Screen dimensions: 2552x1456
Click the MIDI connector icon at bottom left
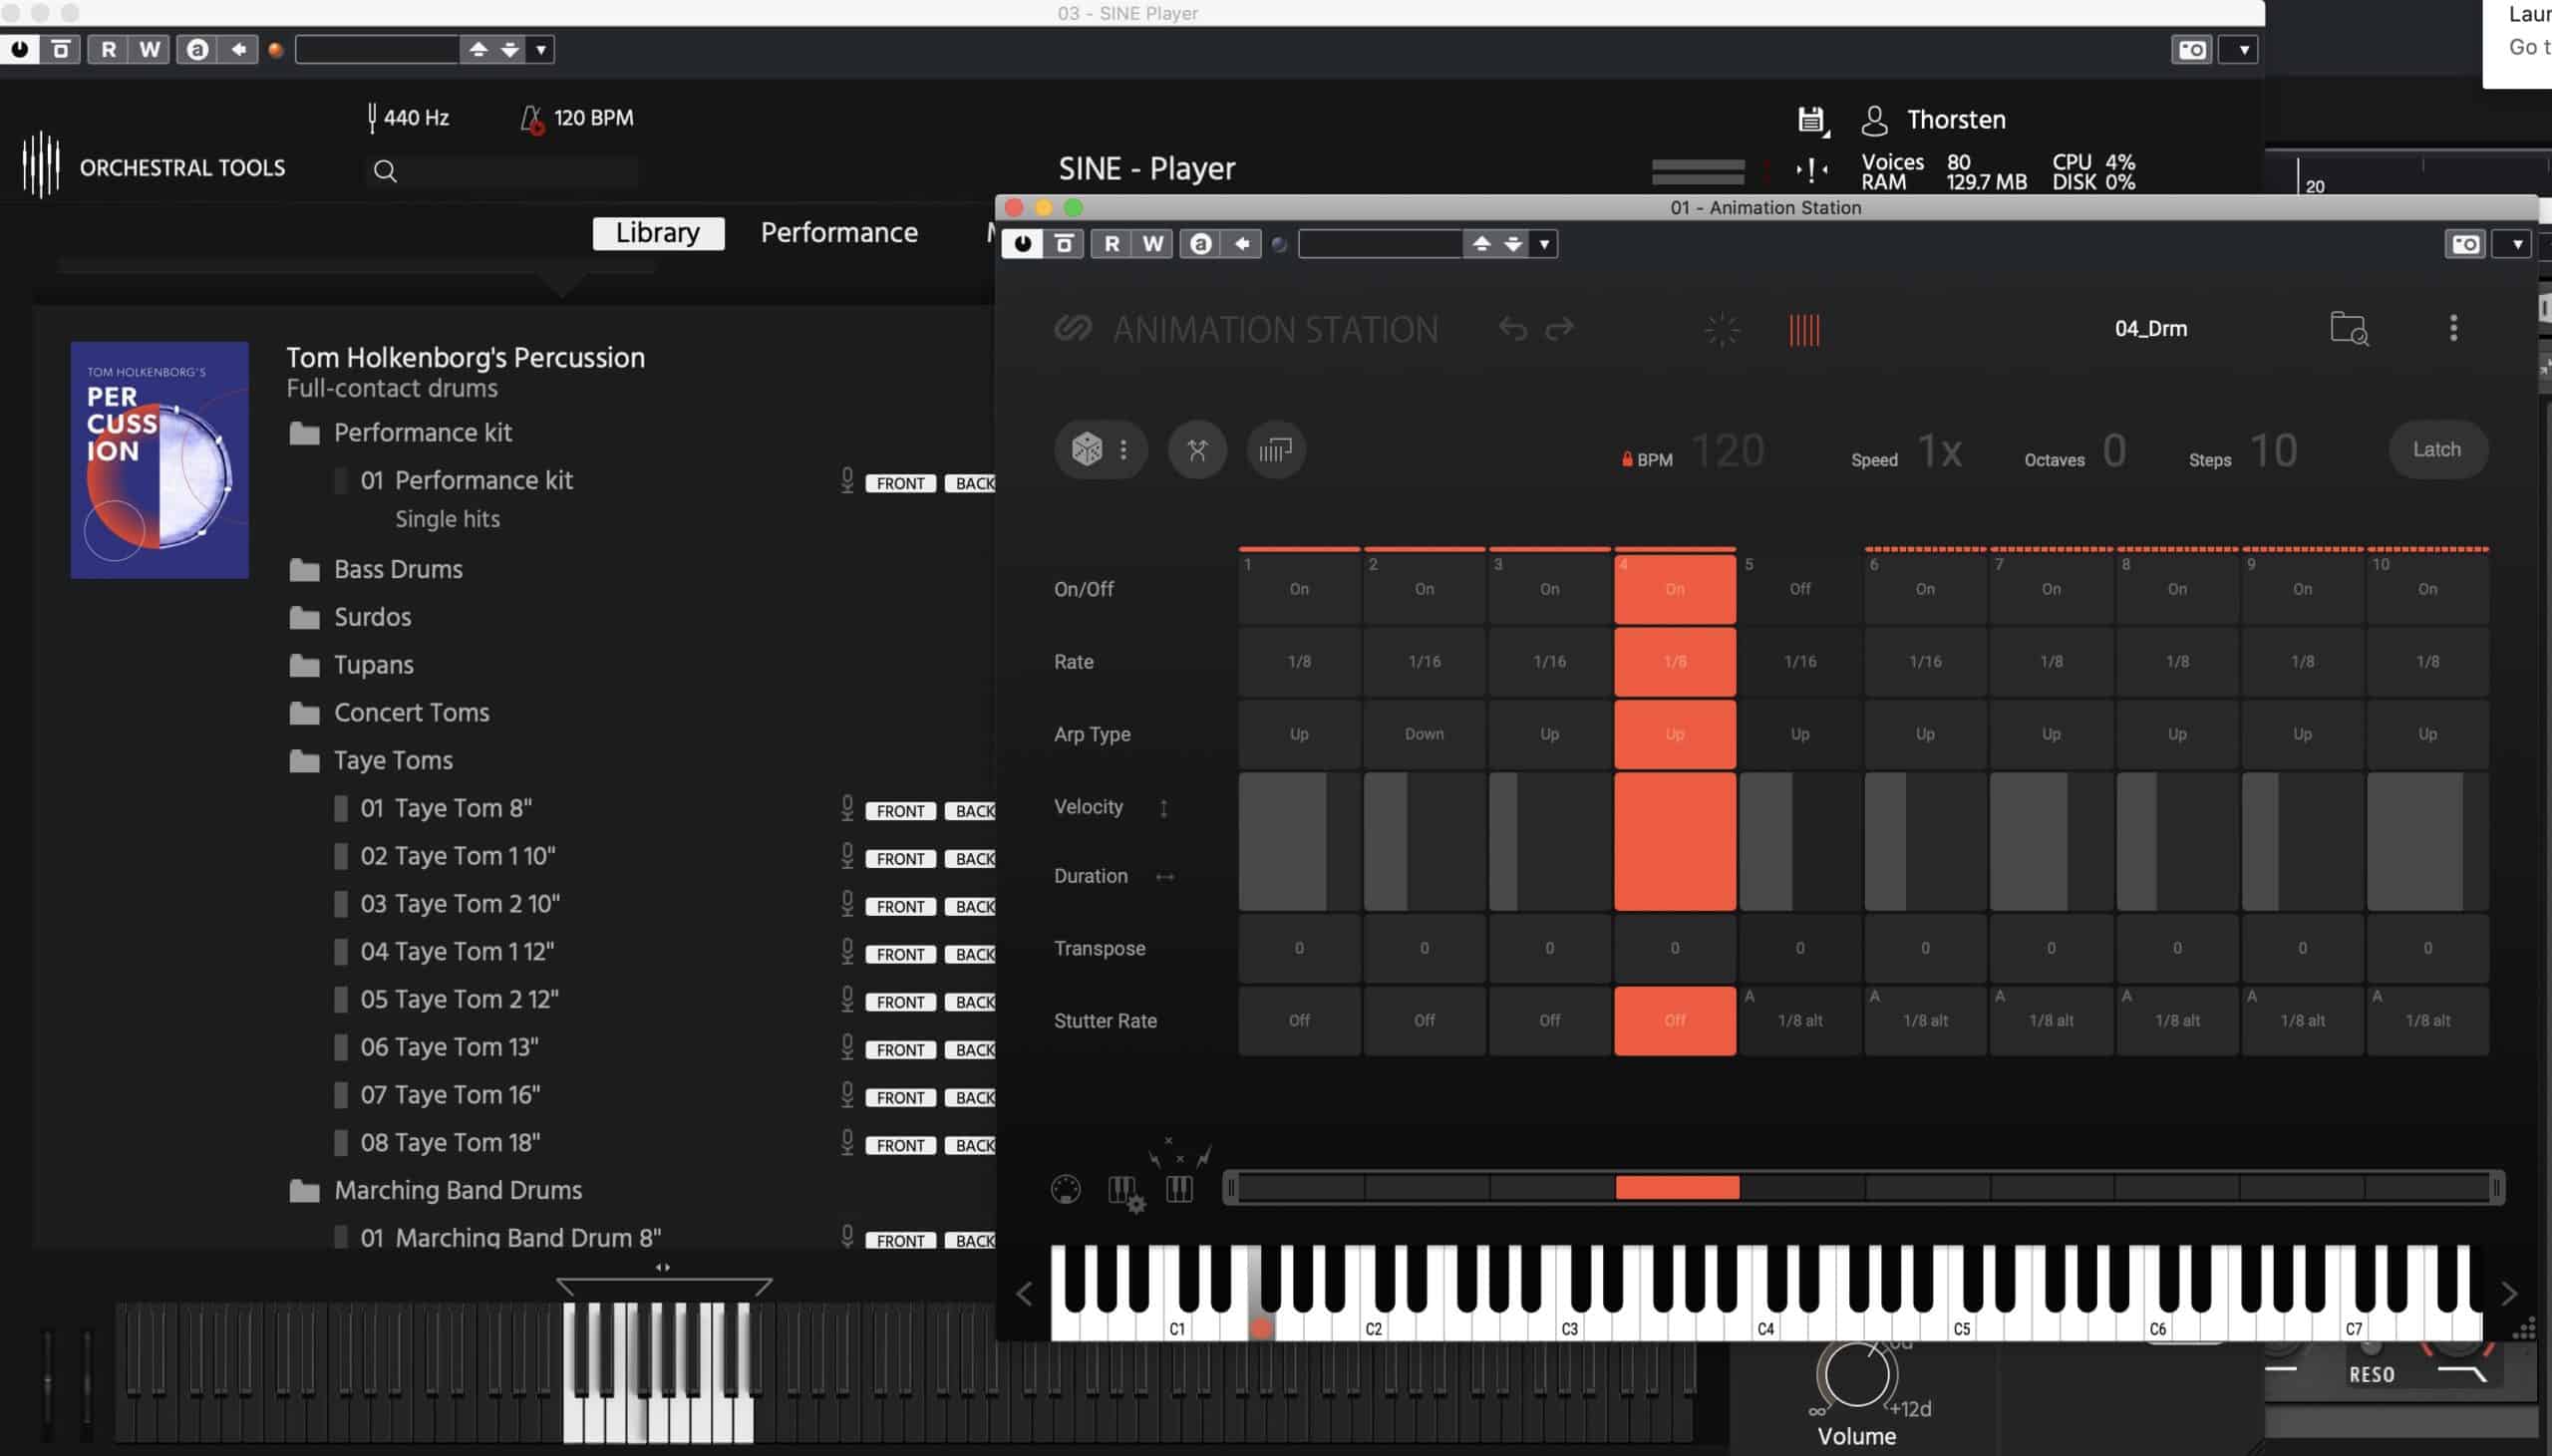(x=1065, y=1189)
